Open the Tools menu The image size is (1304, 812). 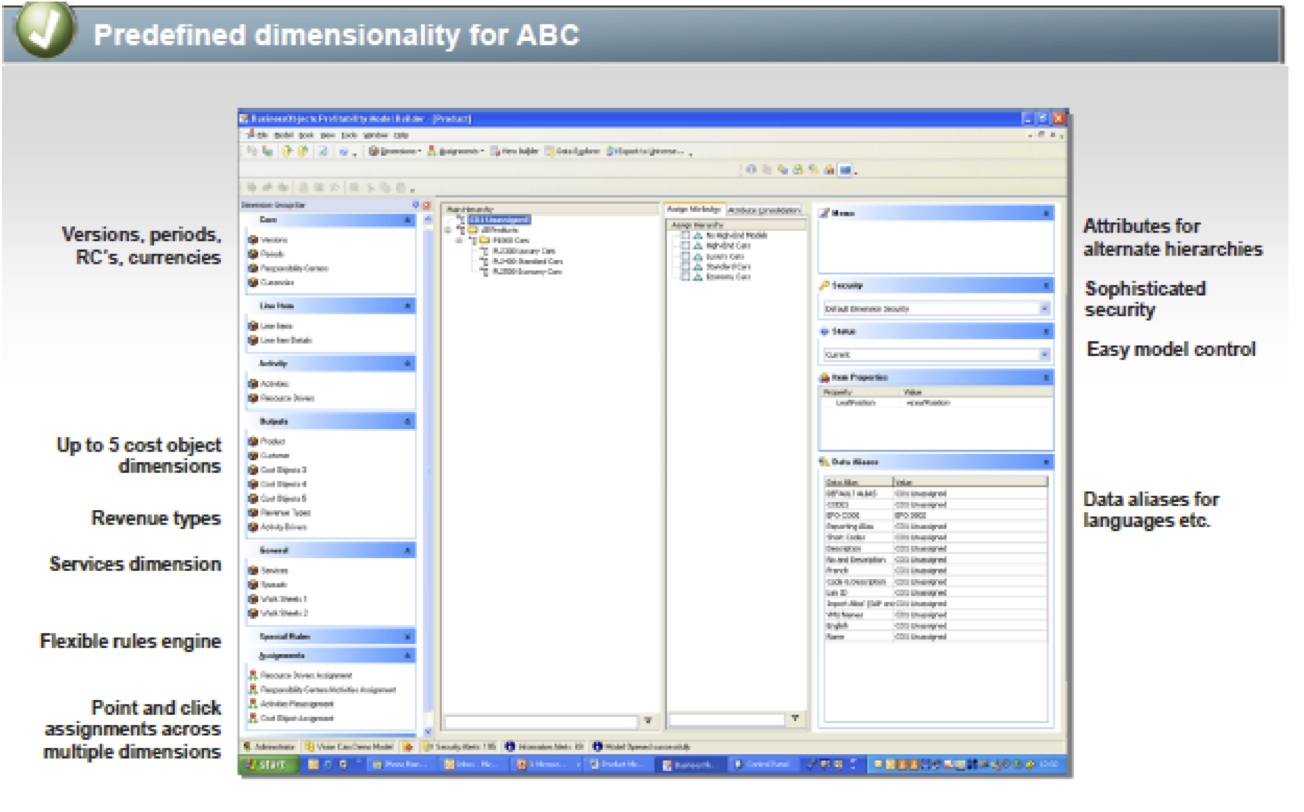tap(348, 134)
